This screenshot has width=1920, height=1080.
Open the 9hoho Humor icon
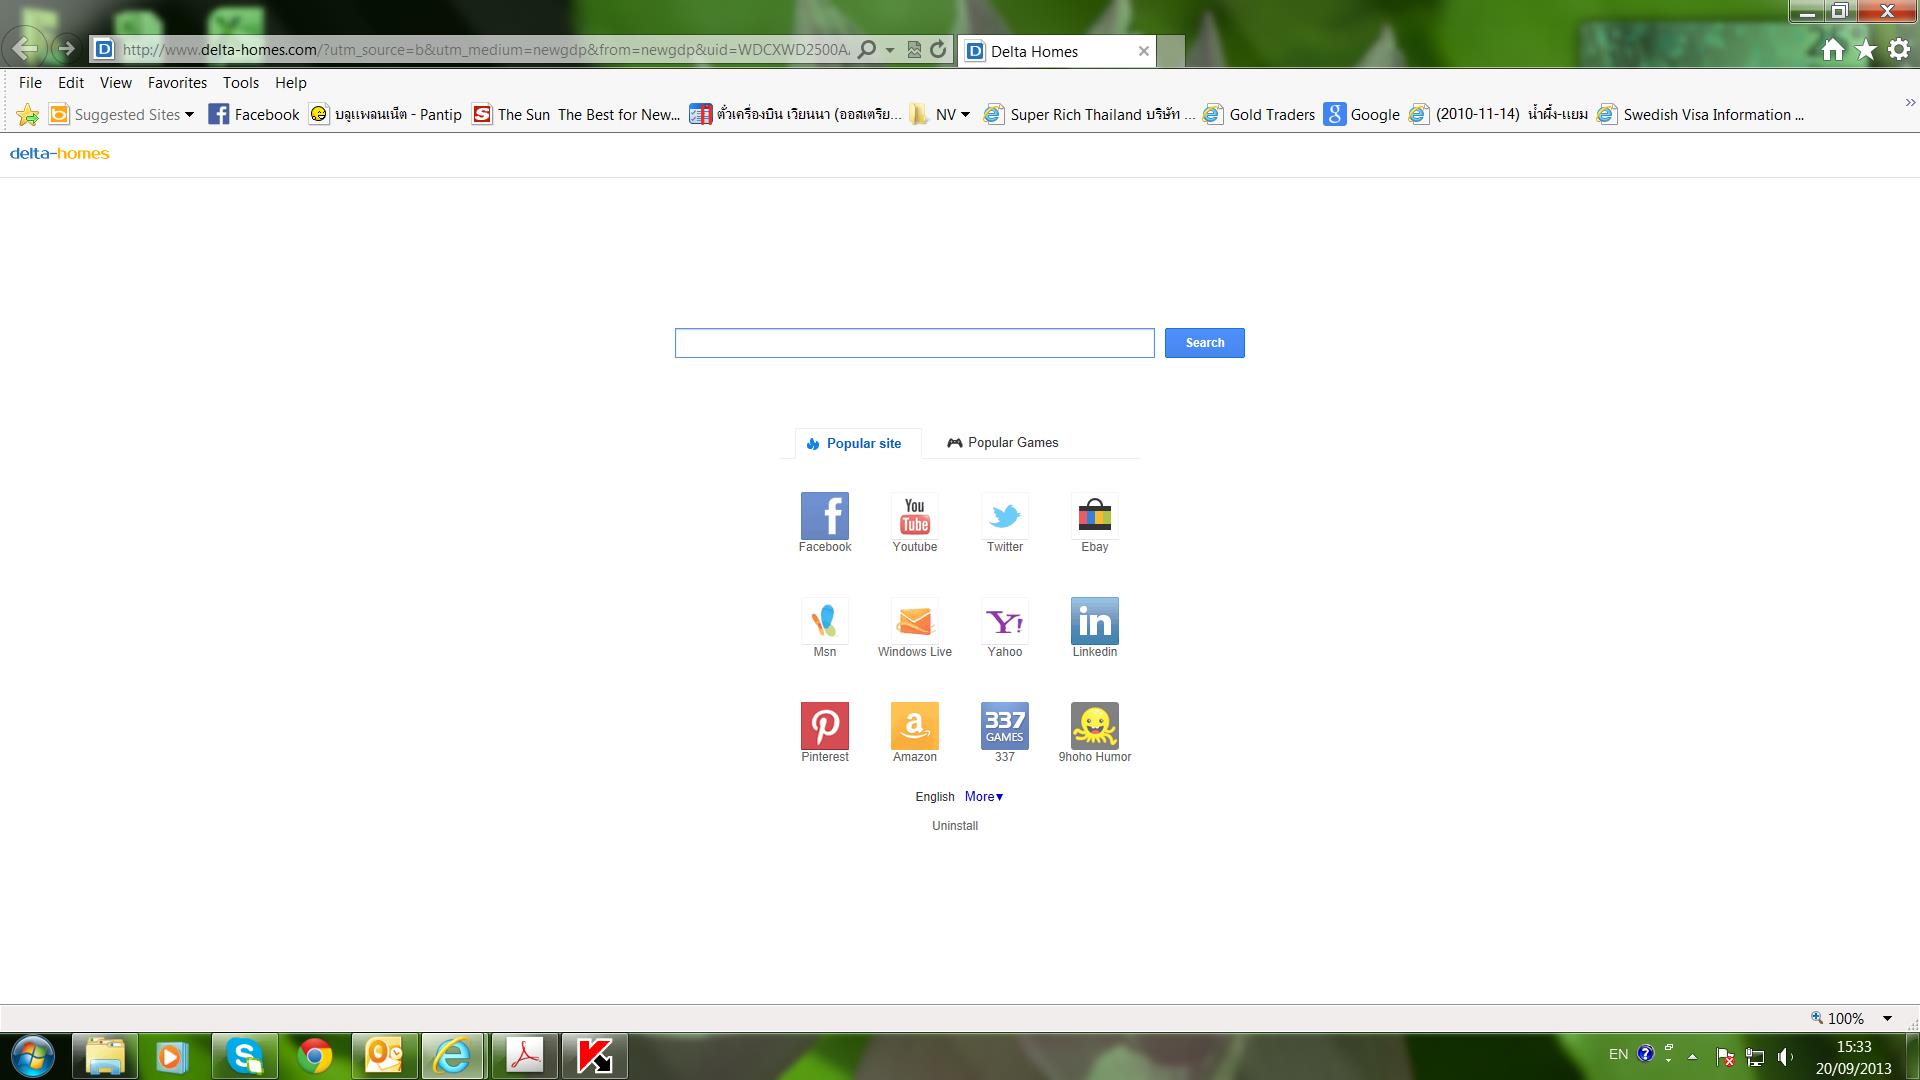(x=1095, y=726)
